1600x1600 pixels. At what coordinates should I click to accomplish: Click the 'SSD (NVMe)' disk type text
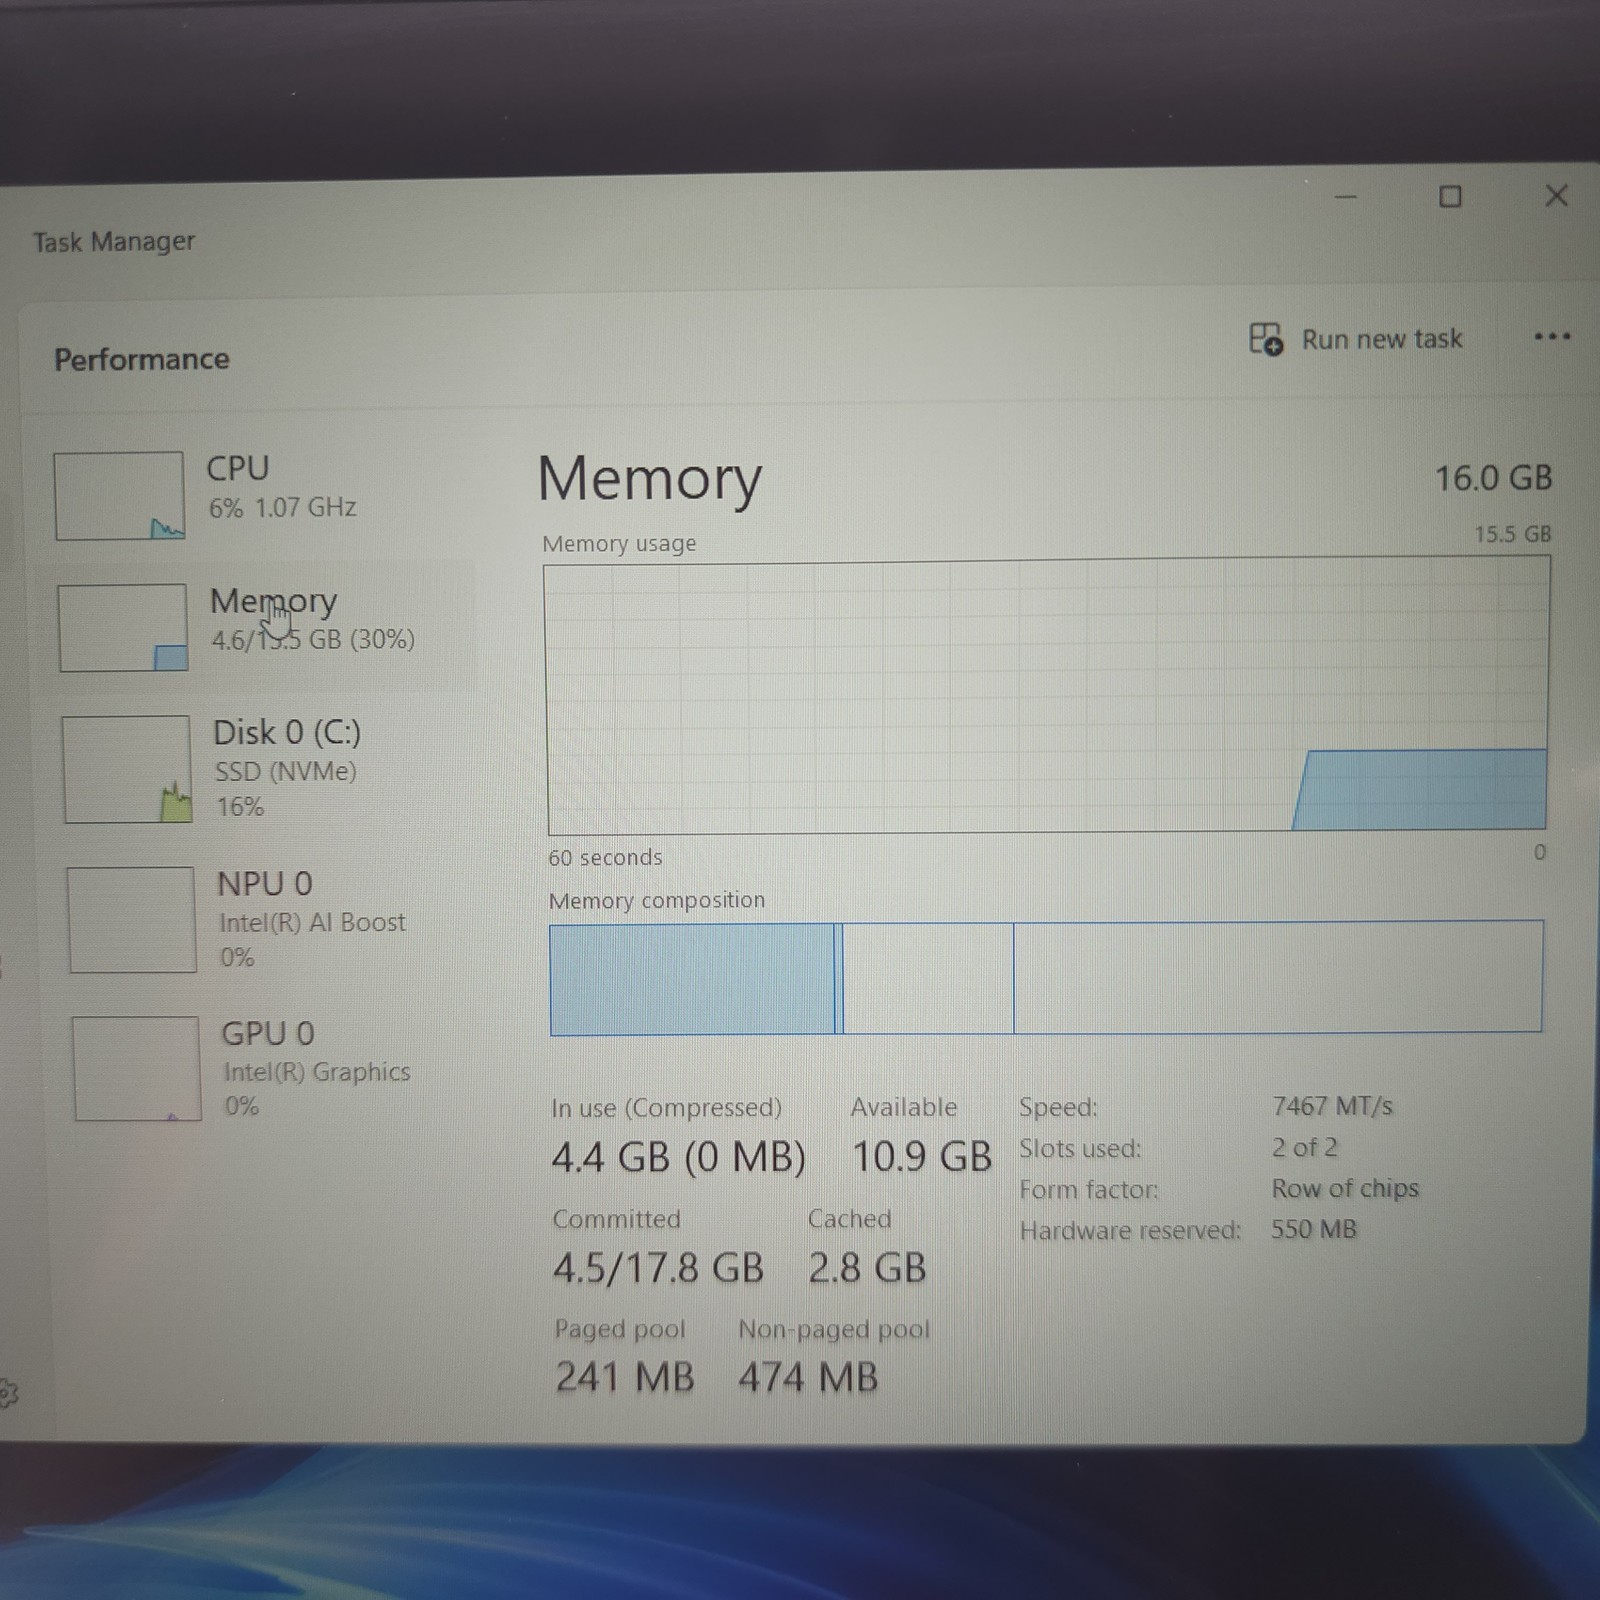coord(286,771)
